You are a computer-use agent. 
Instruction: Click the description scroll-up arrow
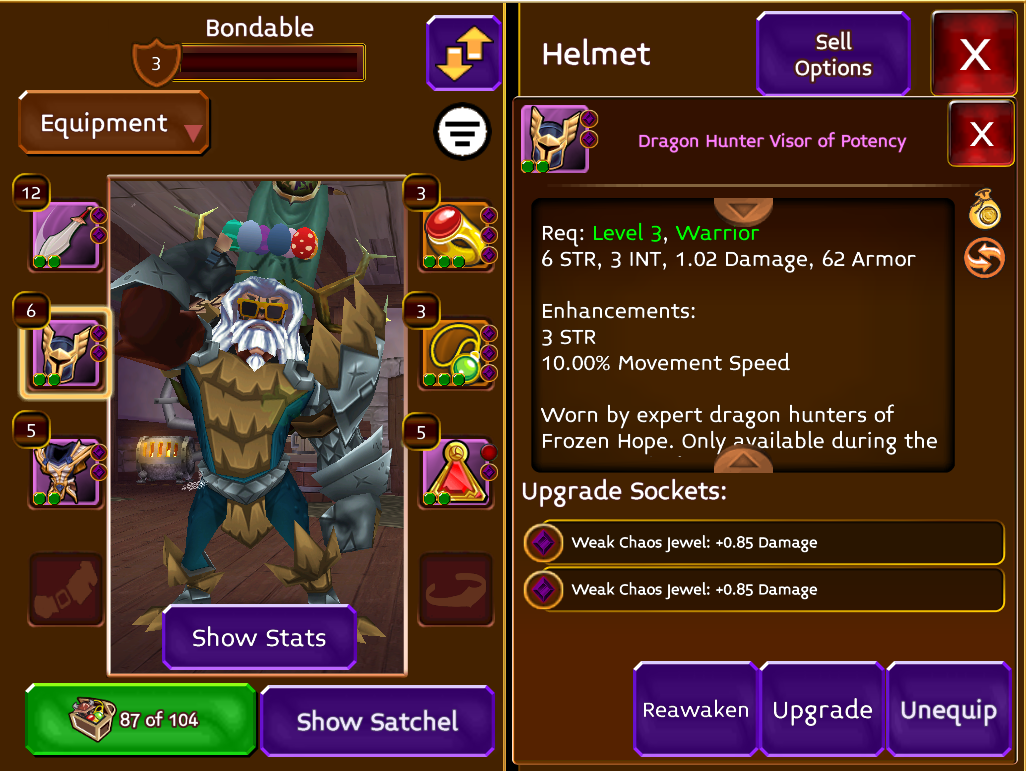coord(743,461)
